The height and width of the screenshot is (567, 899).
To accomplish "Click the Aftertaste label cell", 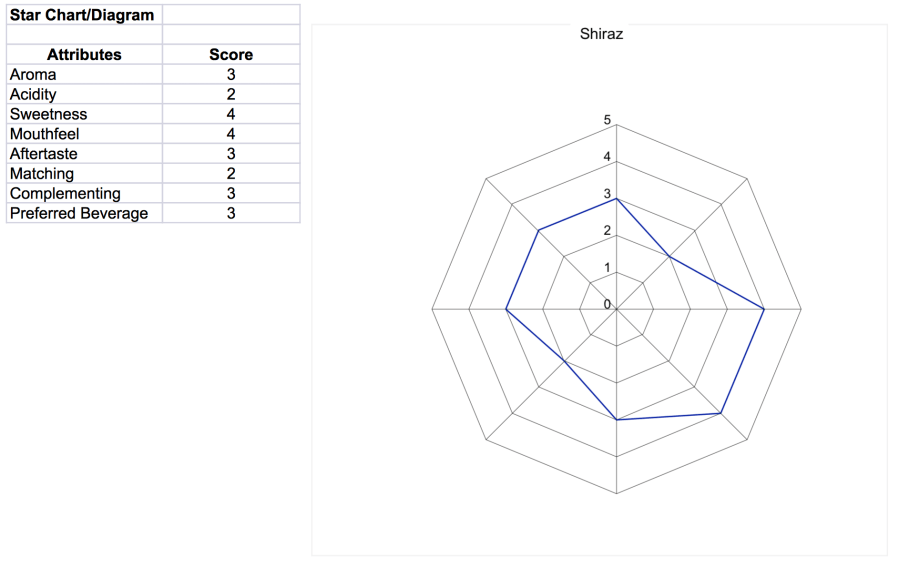I will pyautogui.click(x=84, y=154).
